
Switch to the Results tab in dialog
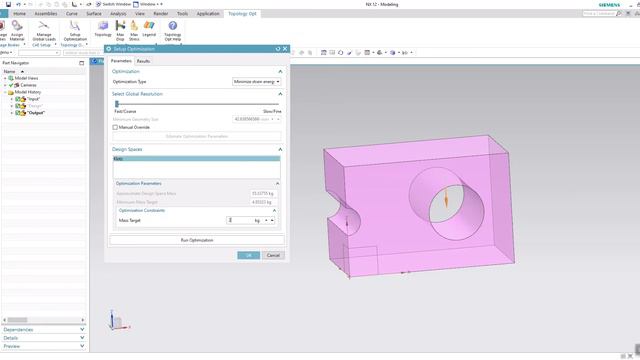pyautogui.click(x=143, y=61)
